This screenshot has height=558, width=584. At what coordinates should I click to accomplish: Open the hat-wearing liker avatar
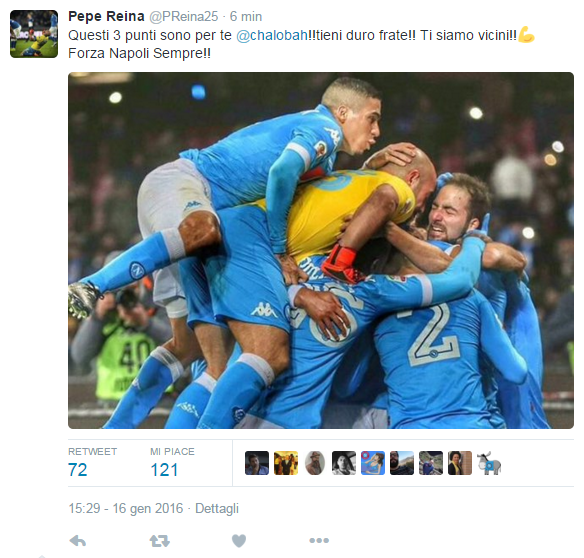[x=315, y=463]
